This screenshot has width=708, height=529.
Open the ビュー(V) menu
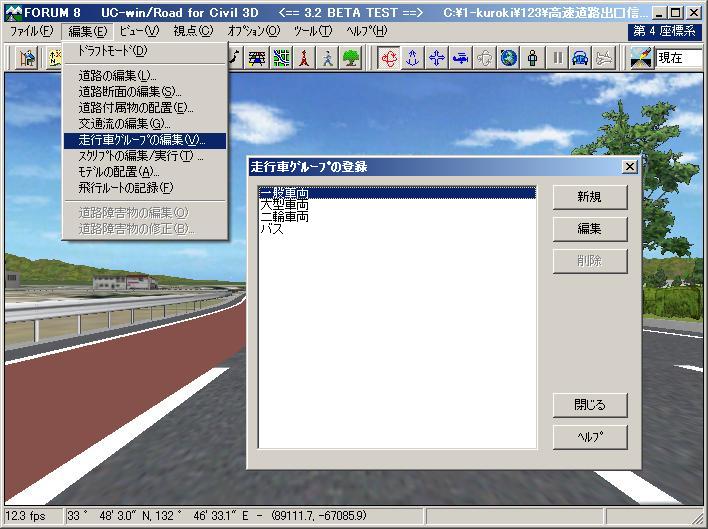pos(140,31)
